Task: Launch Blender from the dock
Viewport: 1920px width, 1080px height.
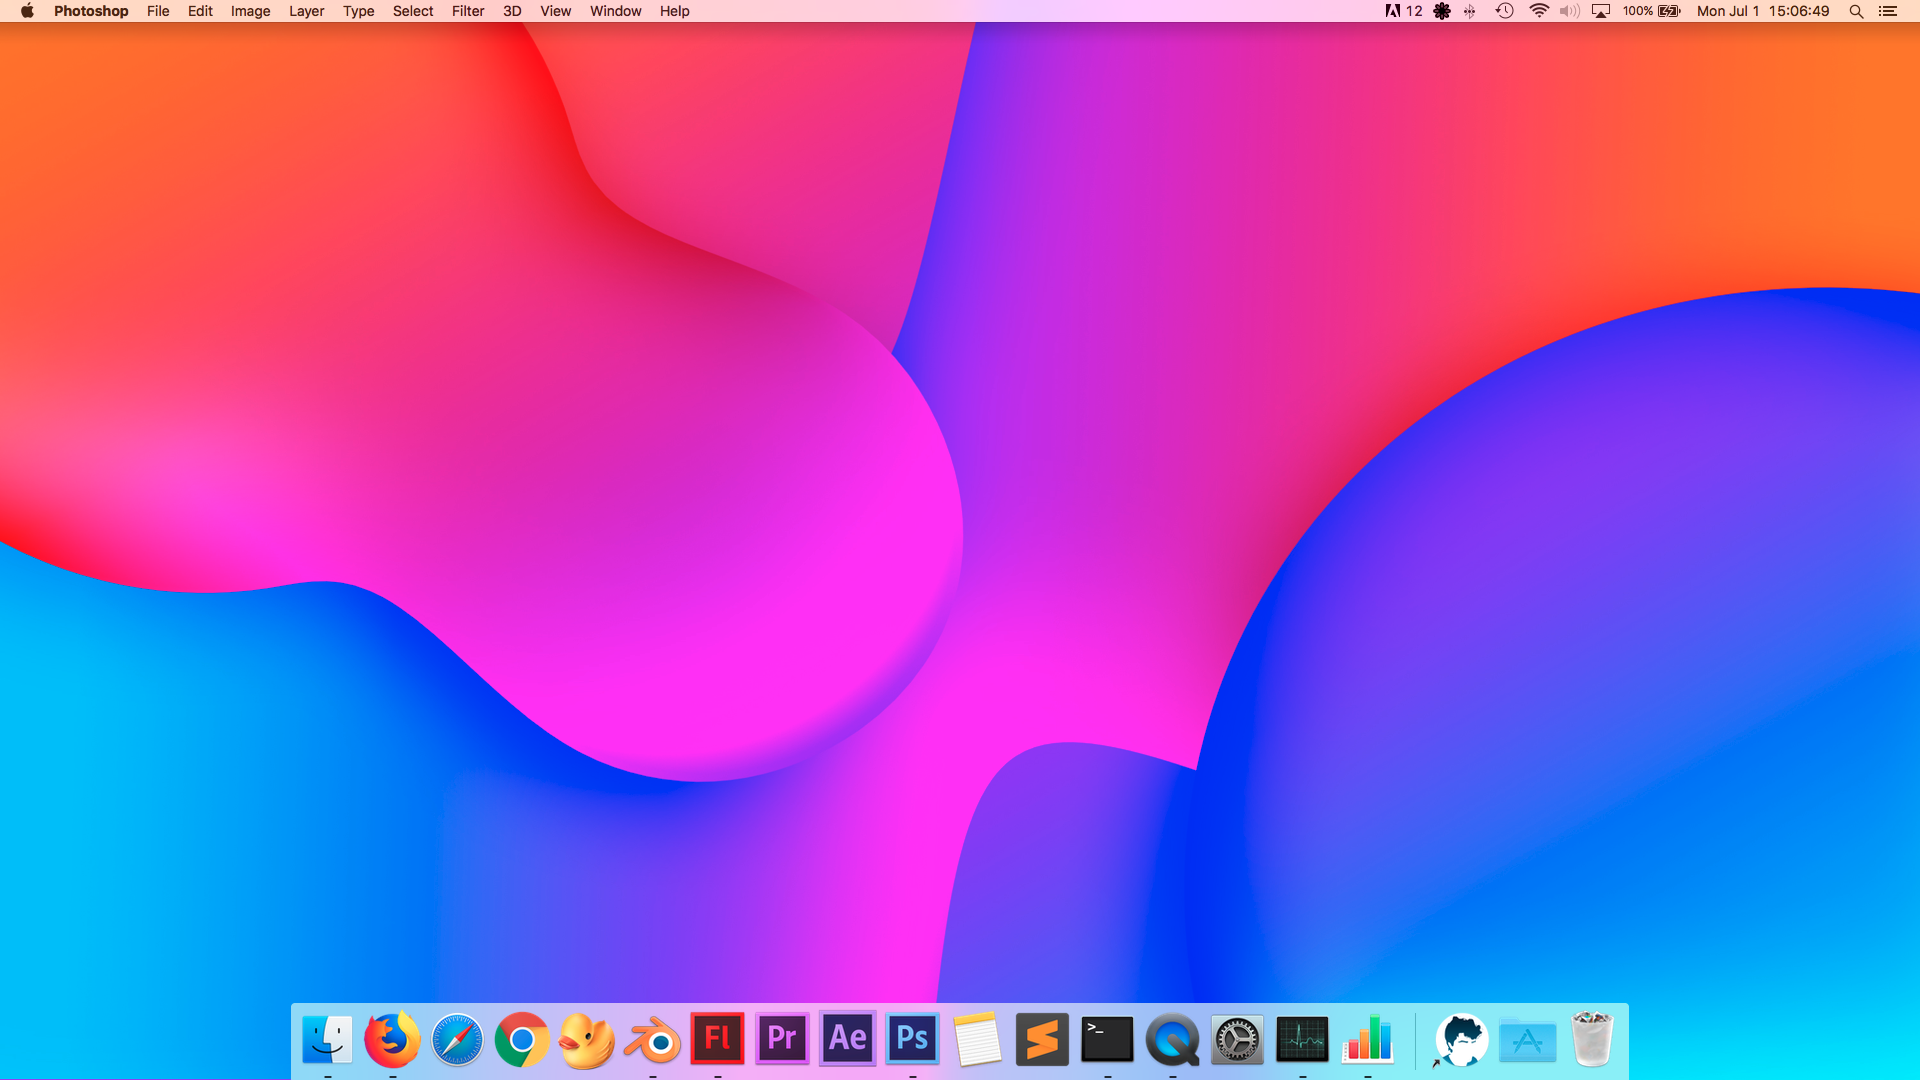Action: point(652,1041)
